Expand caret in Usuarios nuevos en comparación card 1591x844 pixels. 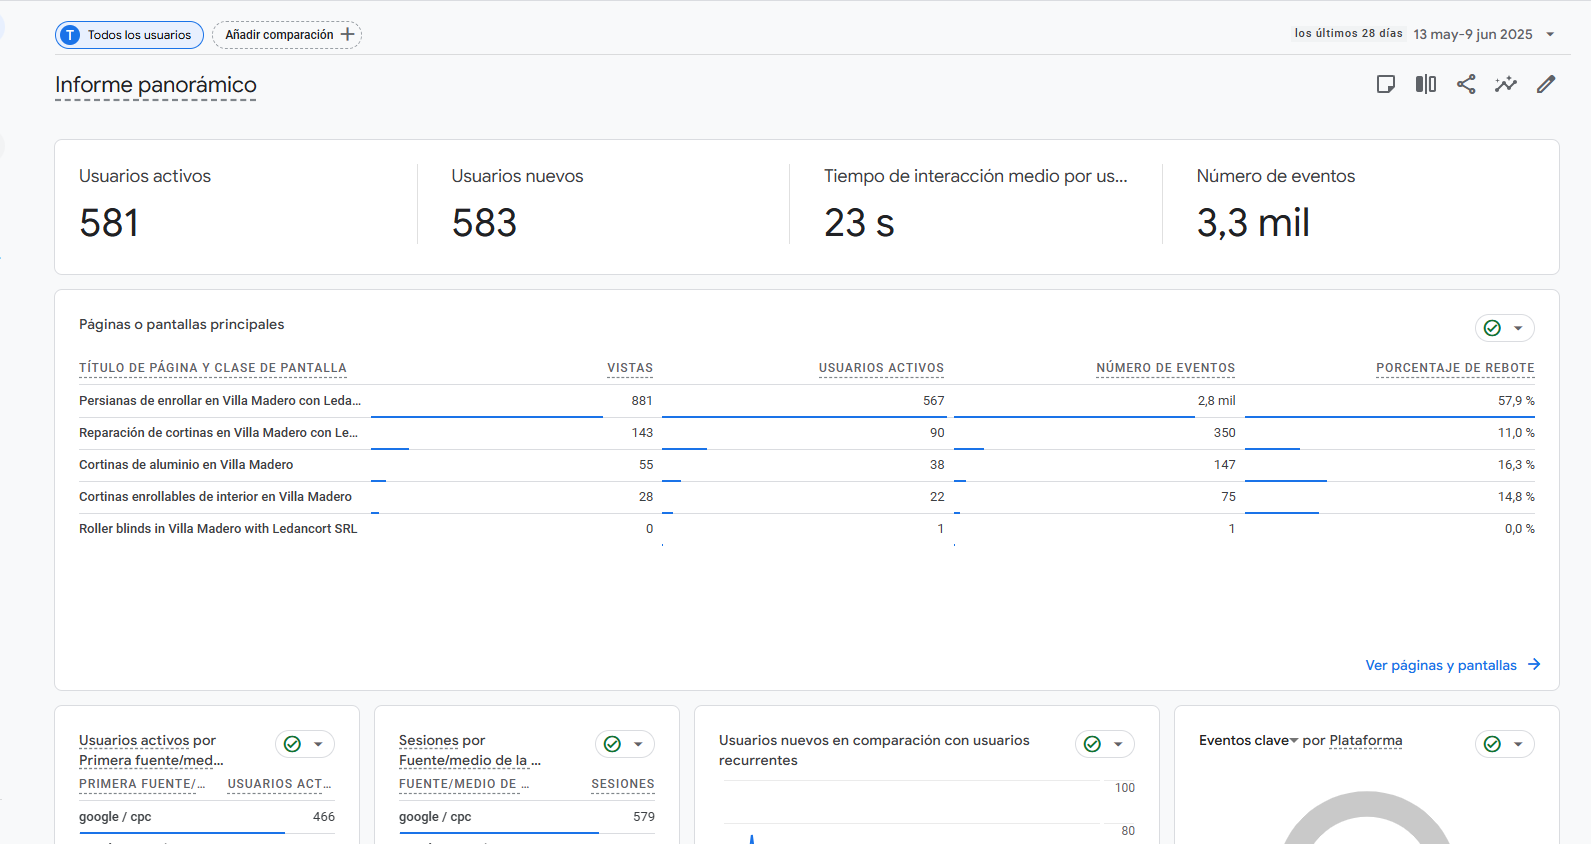tap(1118, 744)
